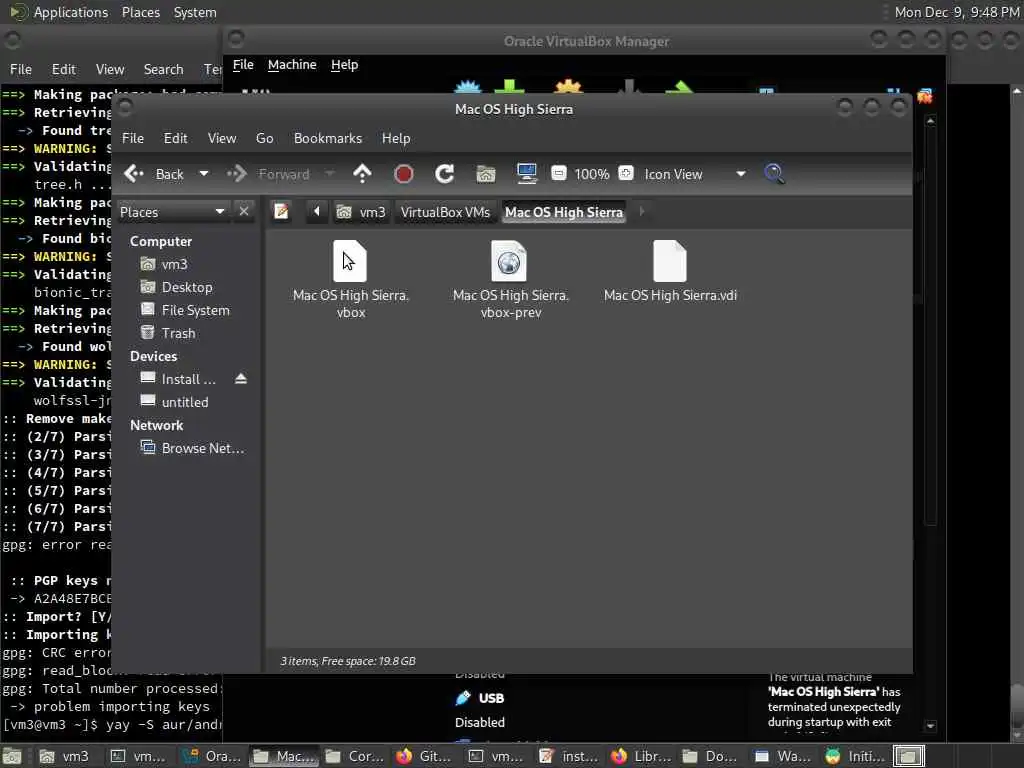Click USB settings in VirtualBox details
This screenshot has width=1024, height=768.
(491, 698)
